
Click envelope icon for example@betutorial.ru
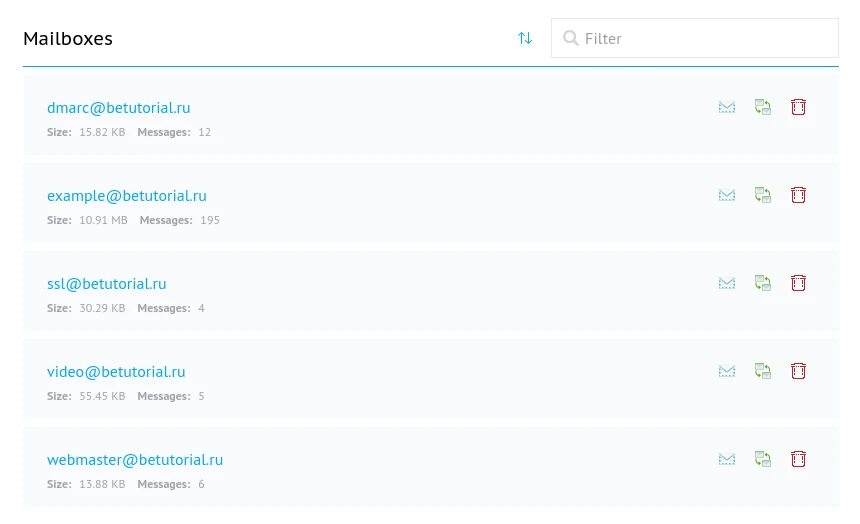click(727, 195)
